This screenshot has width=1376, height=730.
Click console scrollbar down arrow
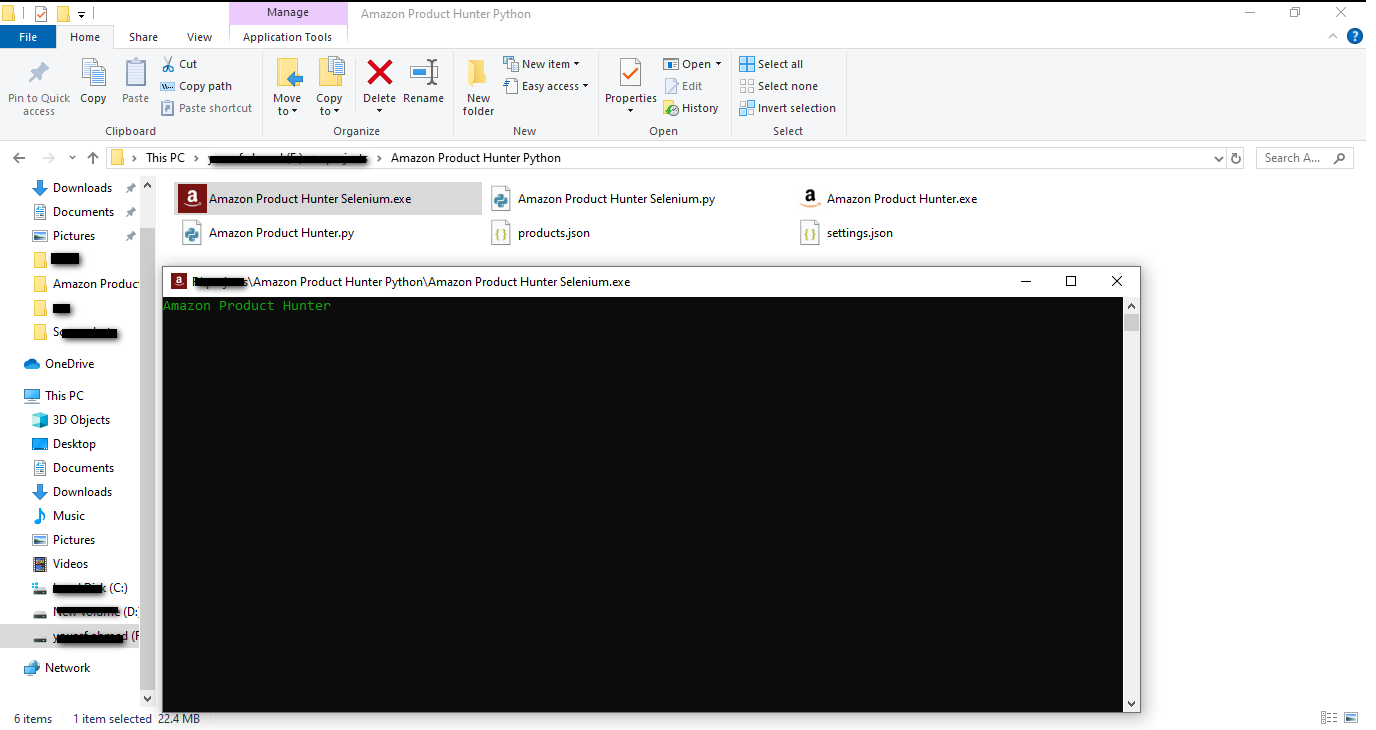point(1131,704)
